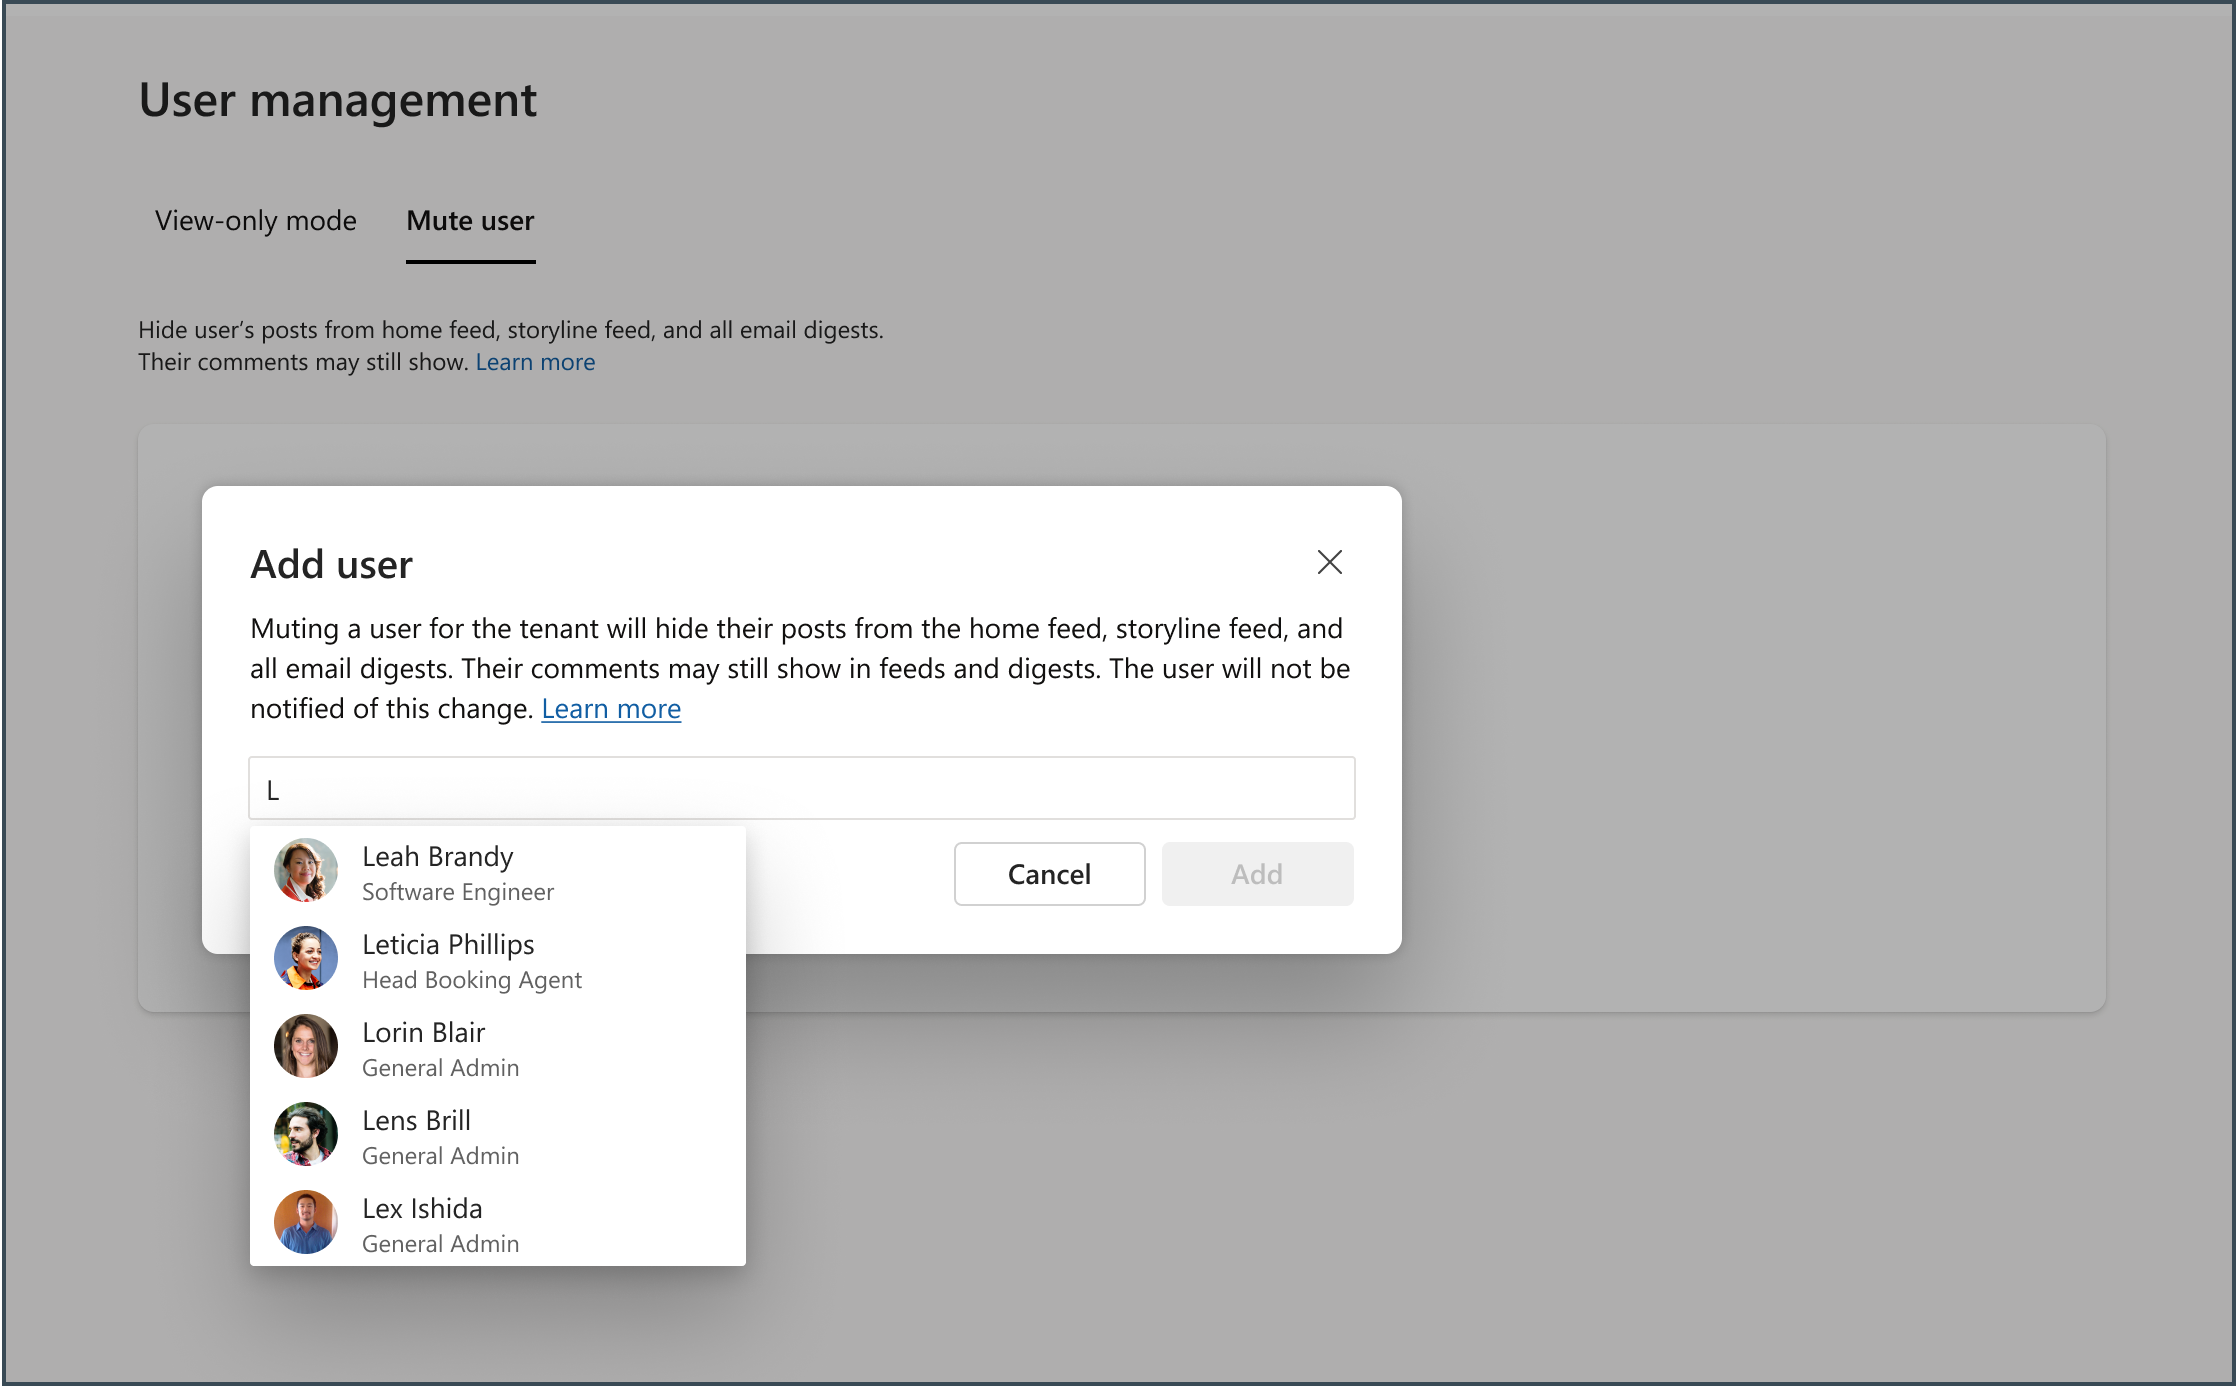2236x1386 pixels.
Task: Switch to Mute user tab
Action: point(470,222)
